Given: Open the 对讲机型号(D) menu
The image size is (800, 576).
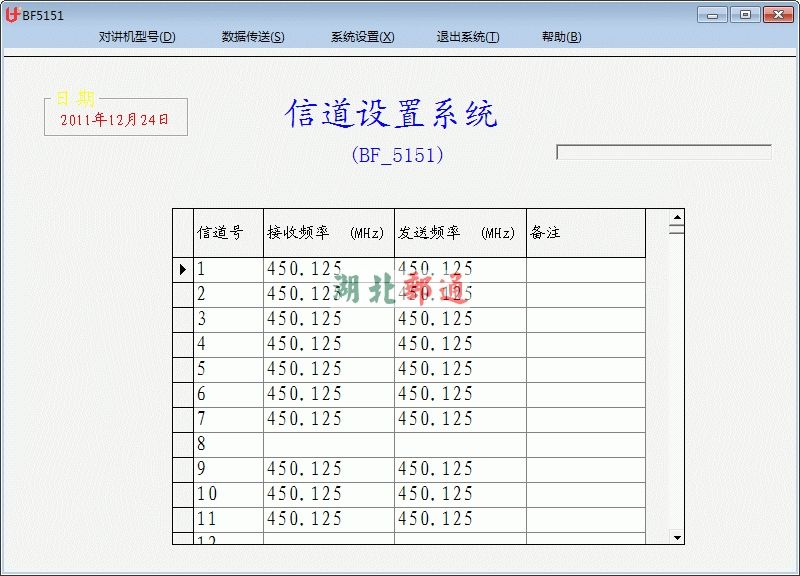Looking at the screenshot, I should click(x=137, y=37).
